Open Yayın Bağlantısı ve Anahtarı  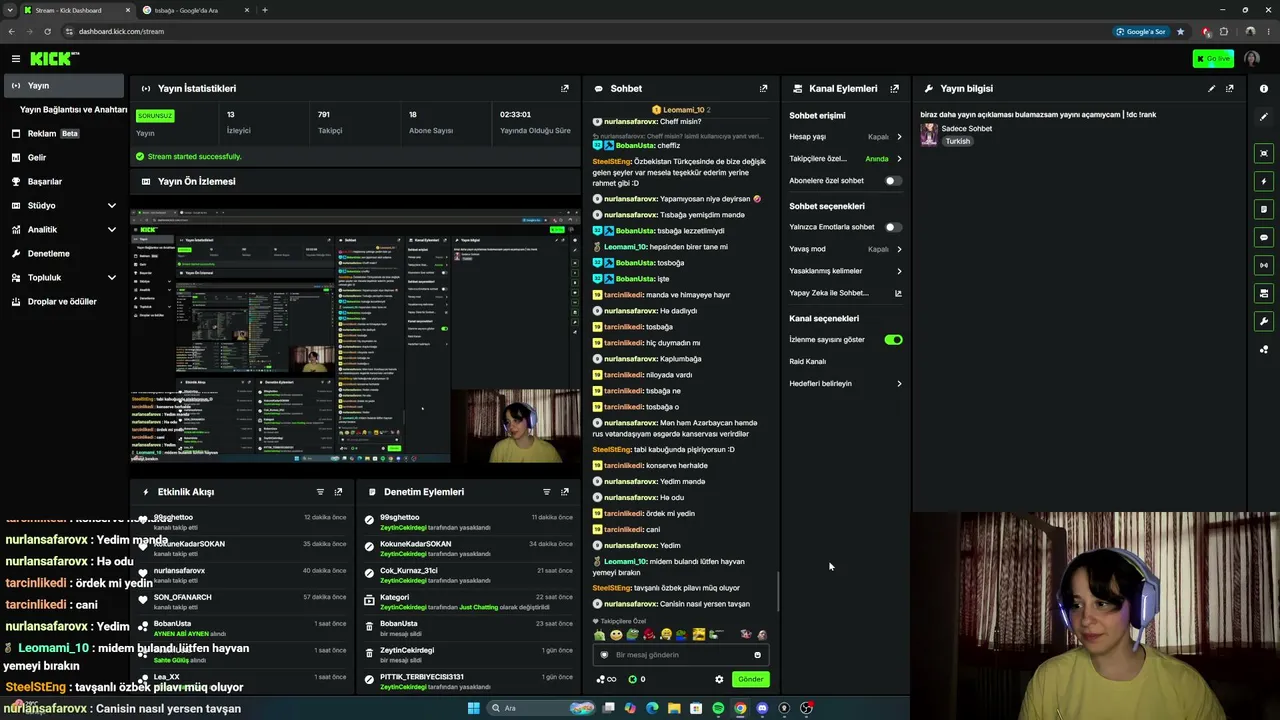point(73,110)
